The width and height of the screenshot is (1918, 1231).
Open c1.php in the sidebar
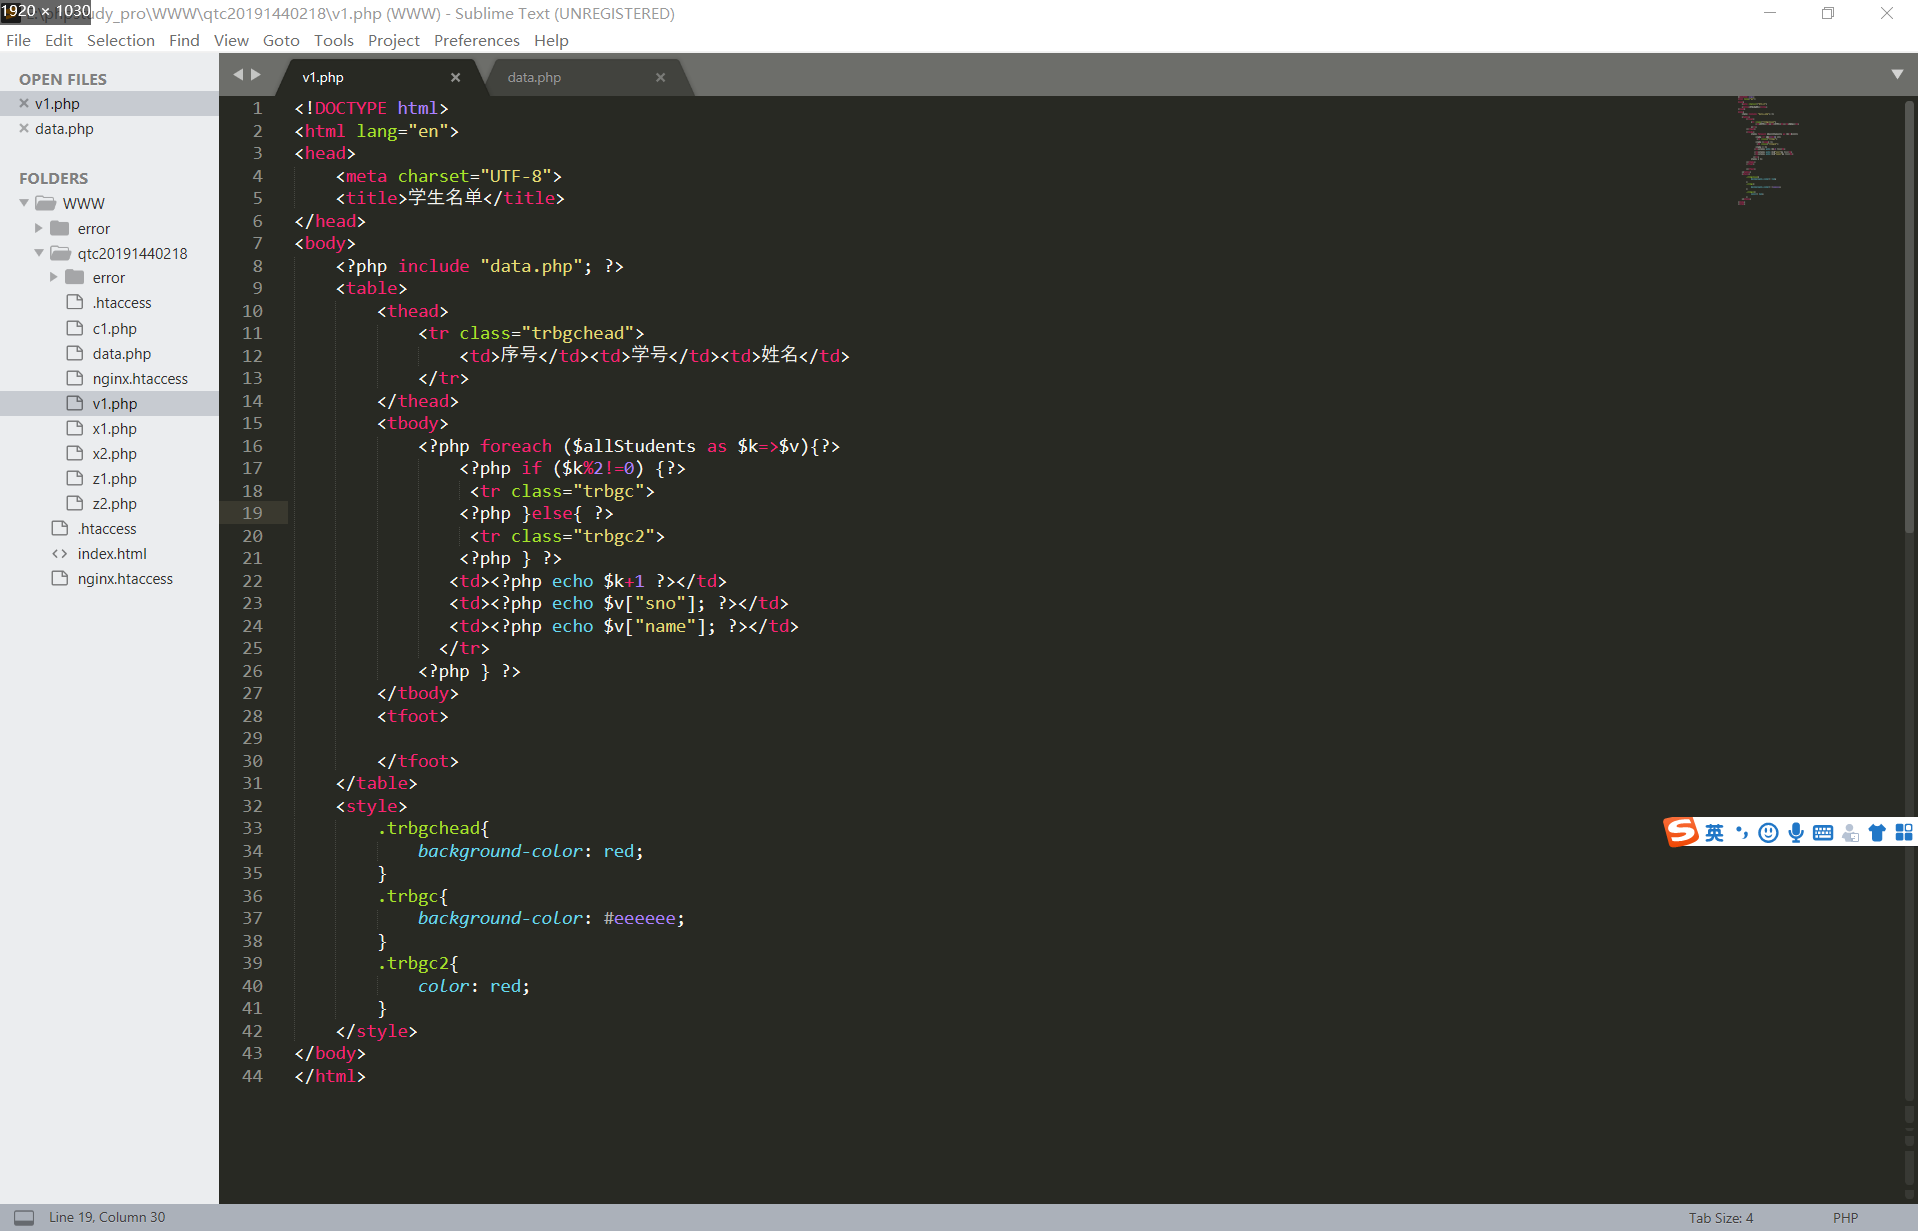pos(115,328)
